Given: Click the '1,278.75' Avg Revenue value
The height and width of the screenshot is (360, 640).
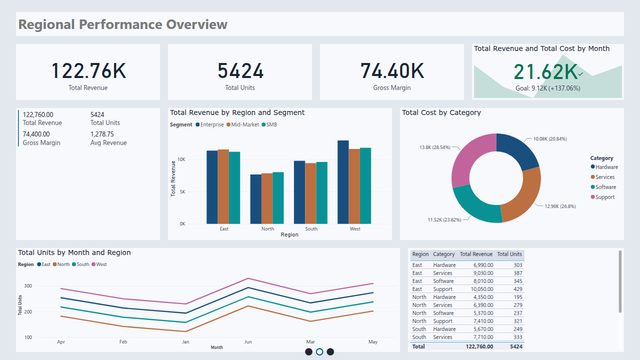Looking at the screenshot, I should point(102,134).
